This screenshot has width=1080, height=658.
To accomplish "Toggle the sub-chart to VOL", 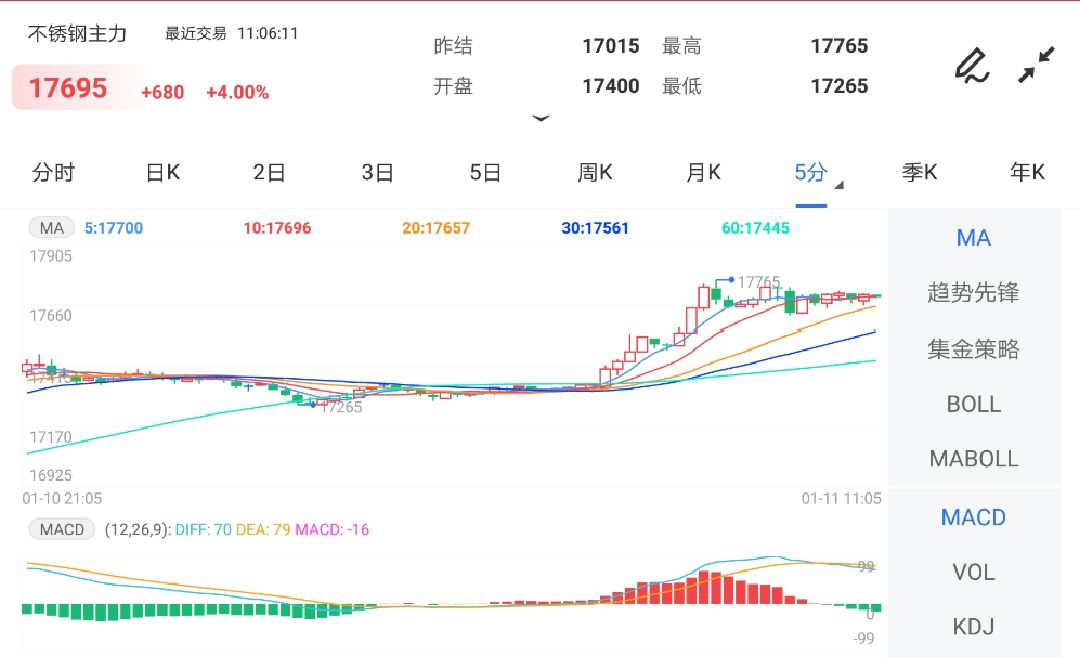I will pyautogui.click(x=972, y=572).
